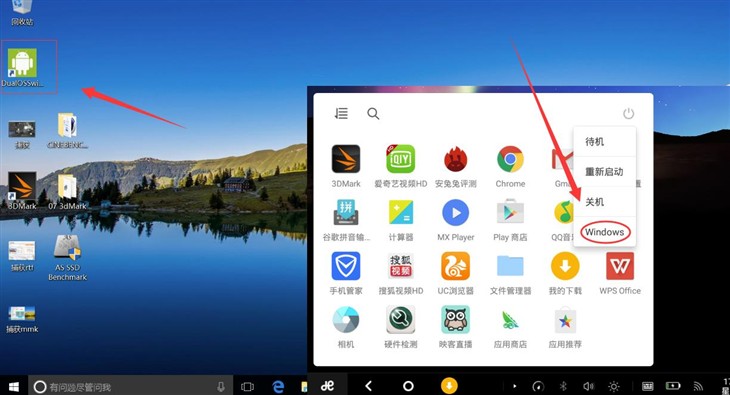
Task: Select Windows in the power menu
Action: [605, 232]
